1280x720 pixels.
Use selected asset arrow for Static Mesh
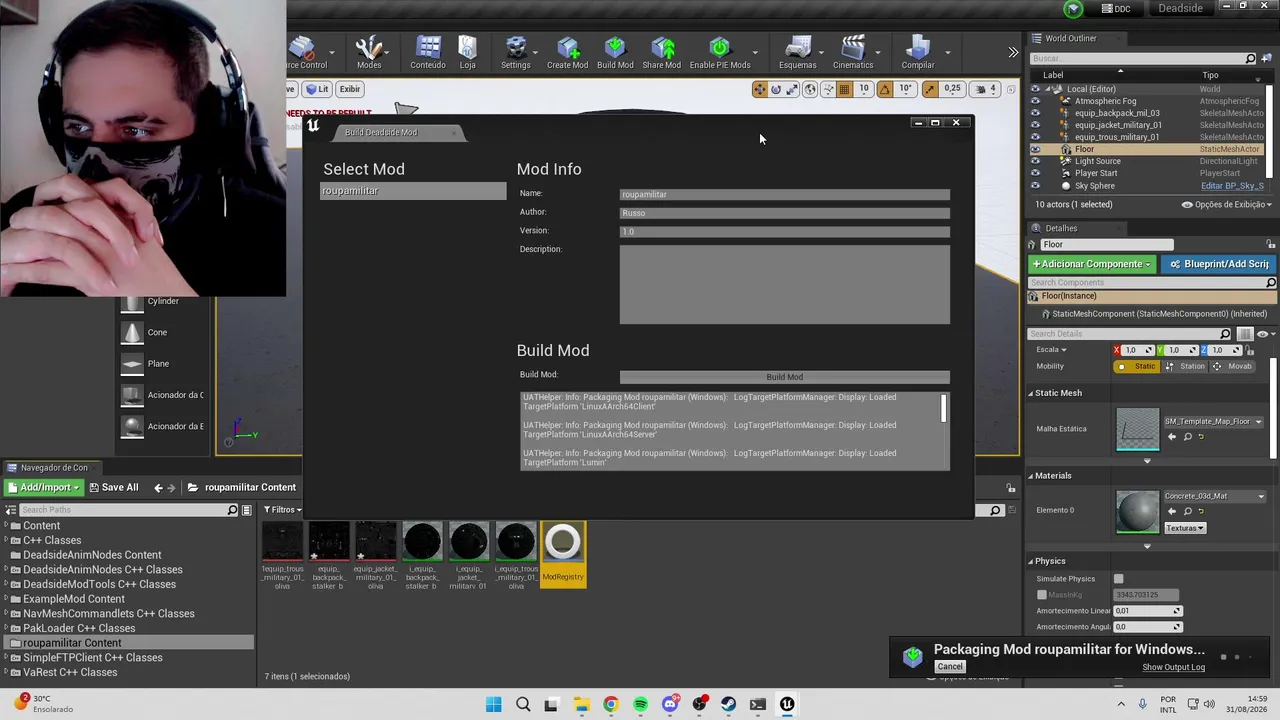click(1172, 437)
